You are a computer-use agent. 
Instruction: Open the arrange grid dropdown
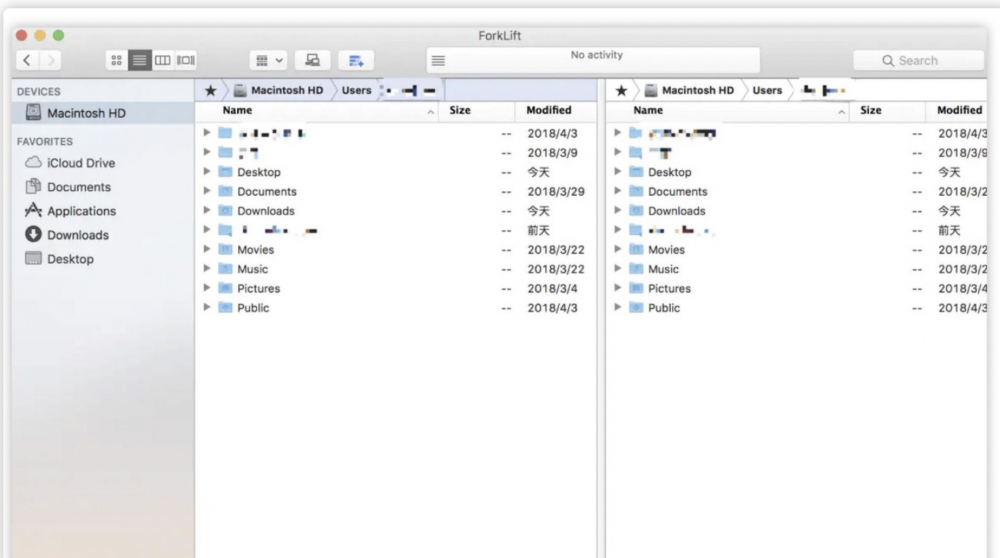click(268, 60)
